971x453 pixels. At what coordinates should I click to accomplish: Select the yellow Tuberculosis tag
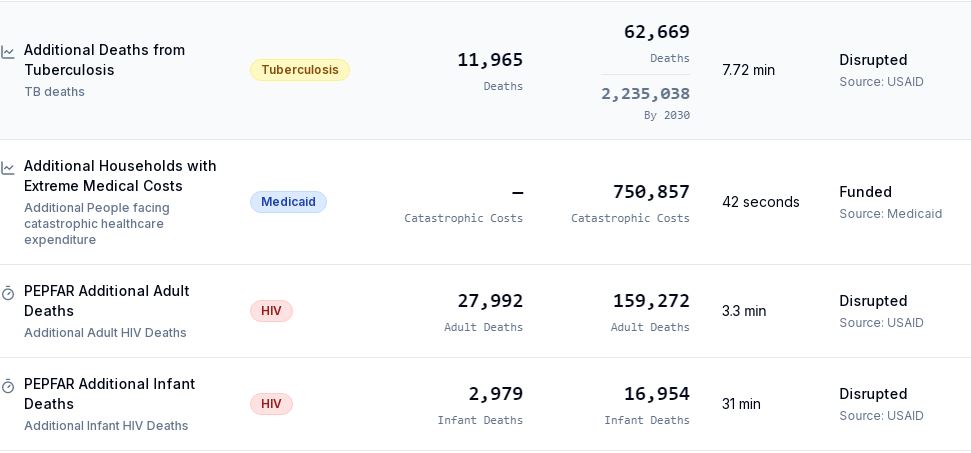click(x=300, y=70)
